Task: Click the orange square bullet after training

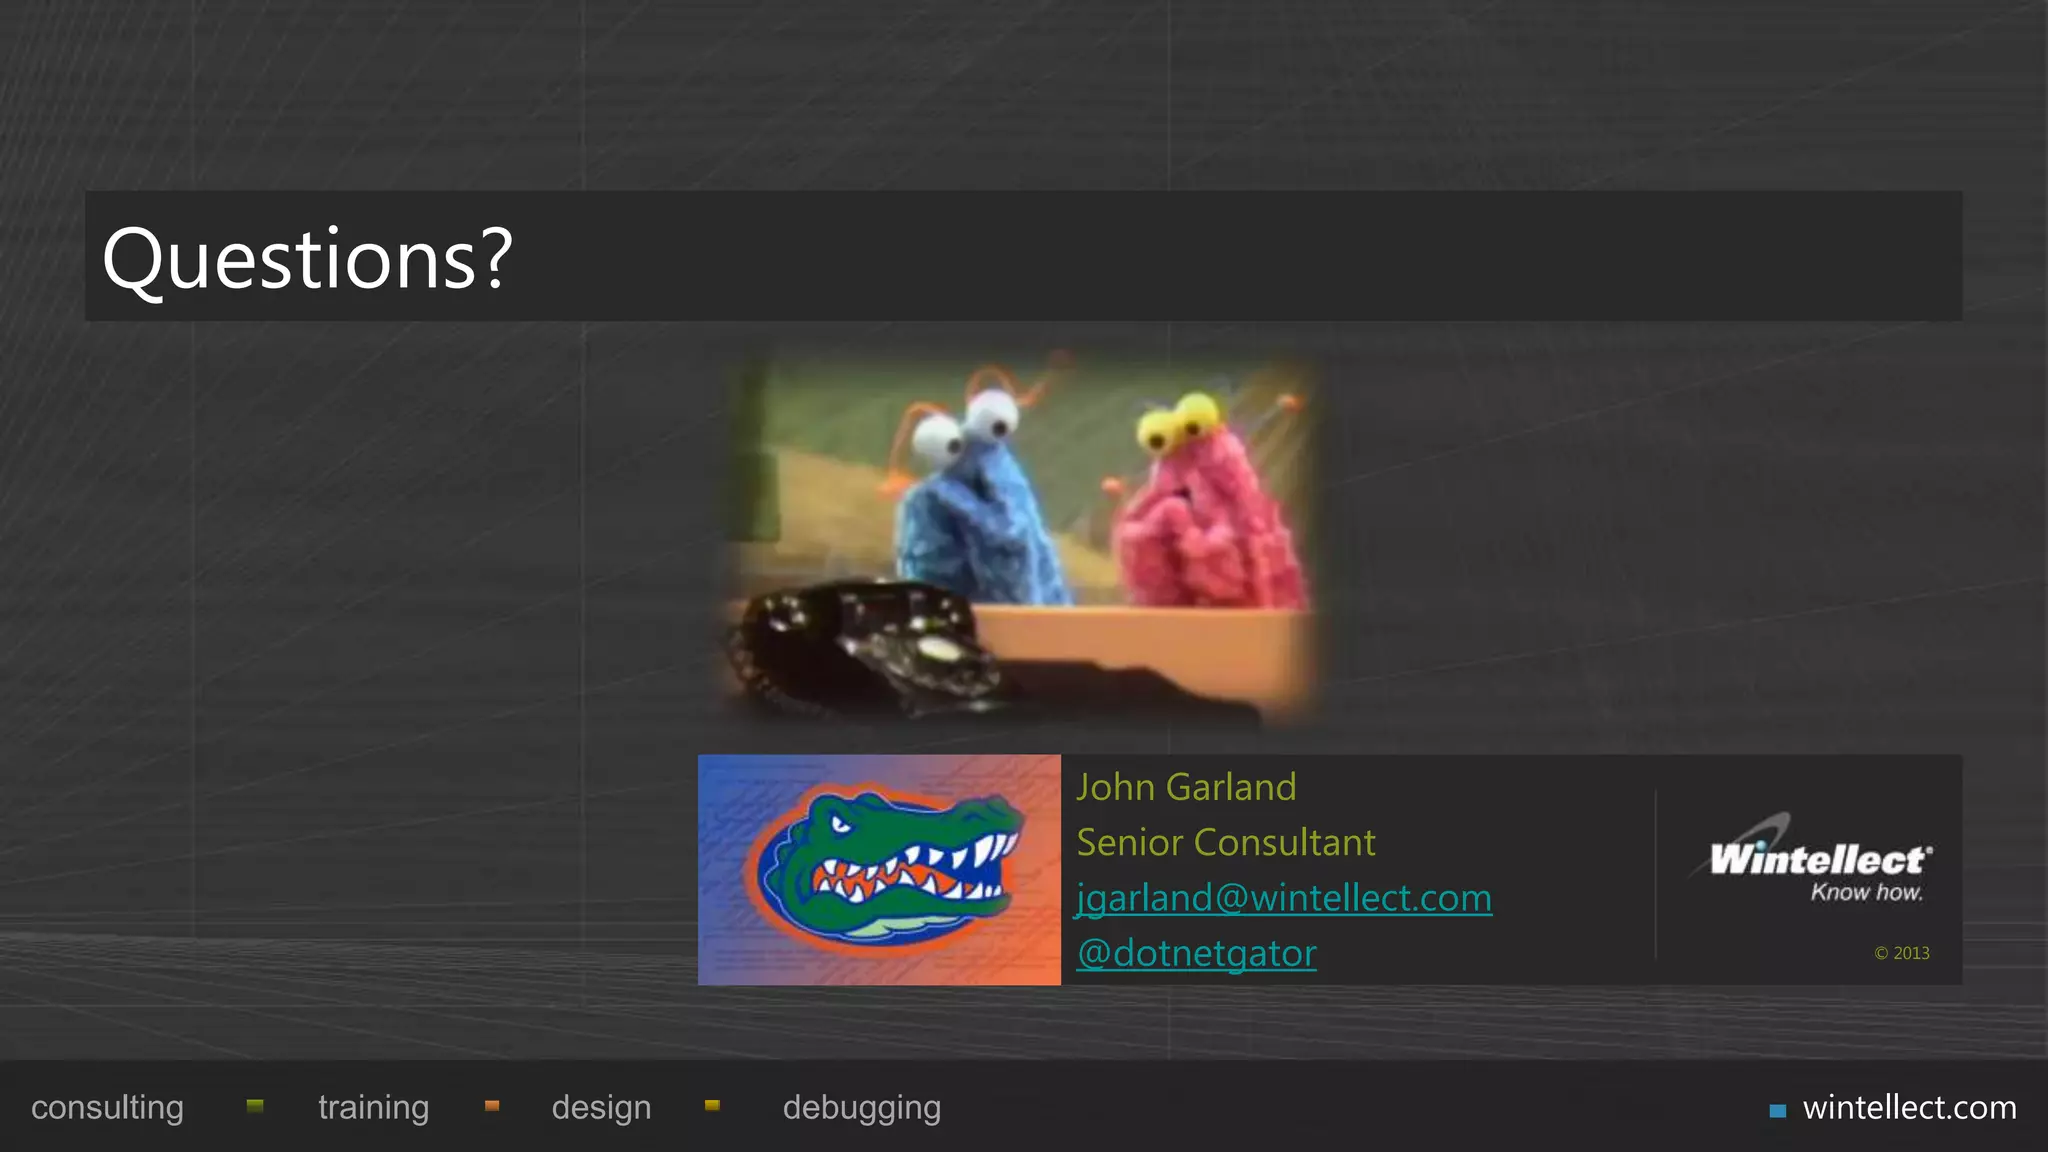Action: pyautogui.click(x=492, y=1105)
